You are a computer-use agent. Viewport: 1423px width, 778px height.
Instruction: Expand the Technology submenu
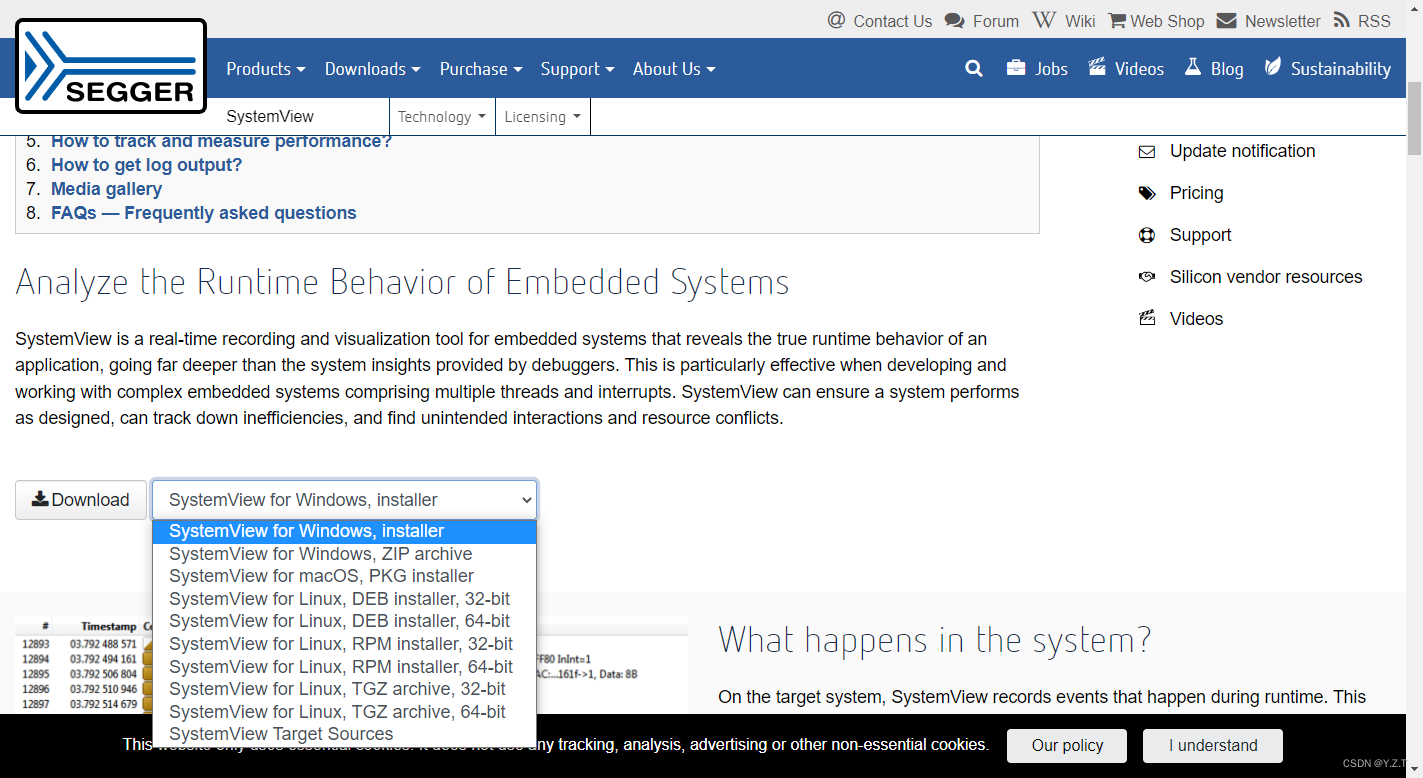(441, 117)
